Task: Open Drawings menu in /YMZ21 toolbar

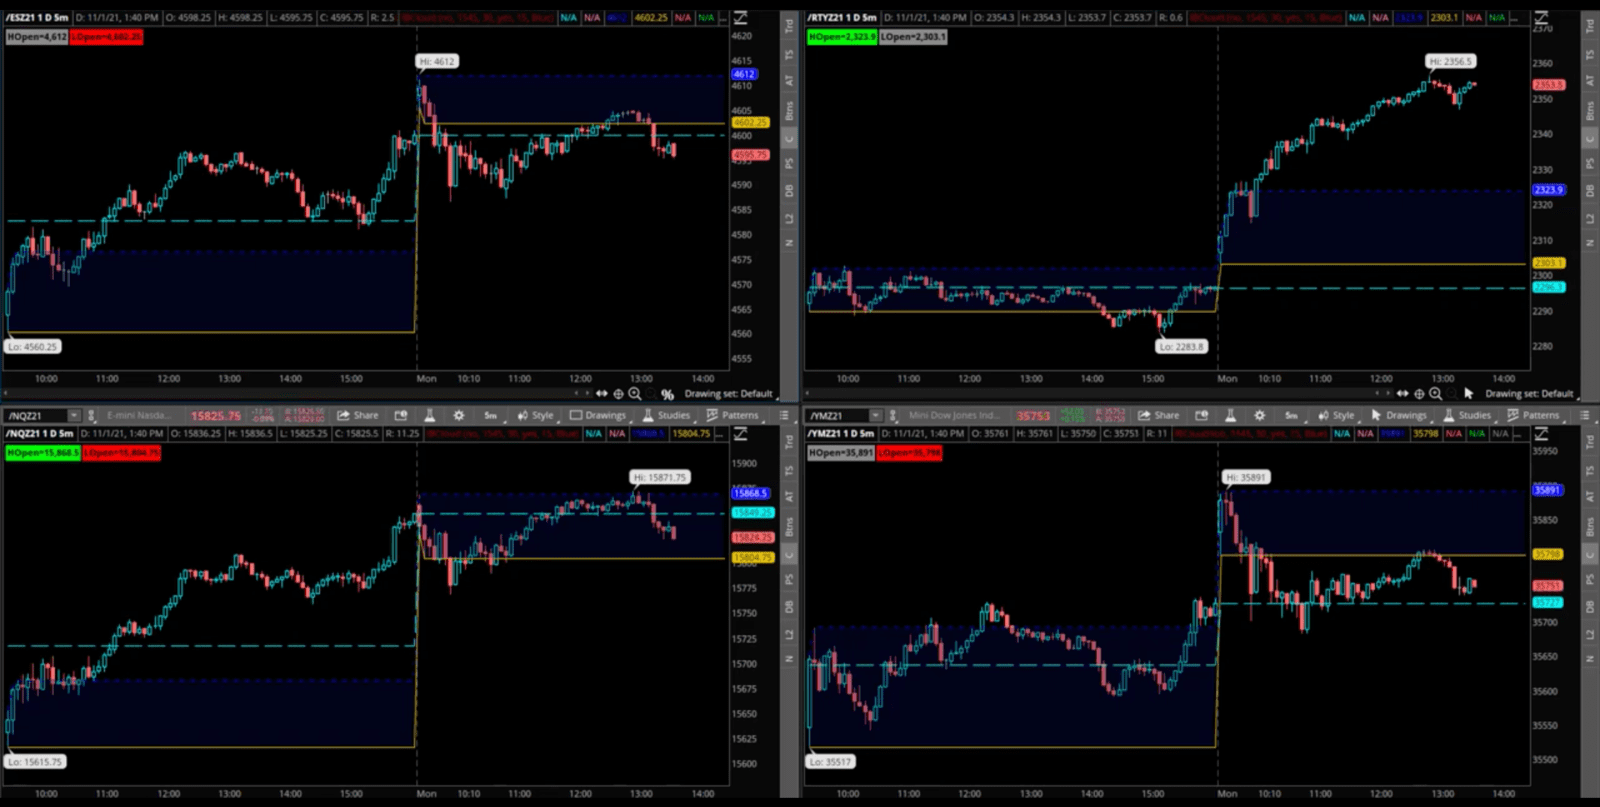Action: pos(1399,415)
